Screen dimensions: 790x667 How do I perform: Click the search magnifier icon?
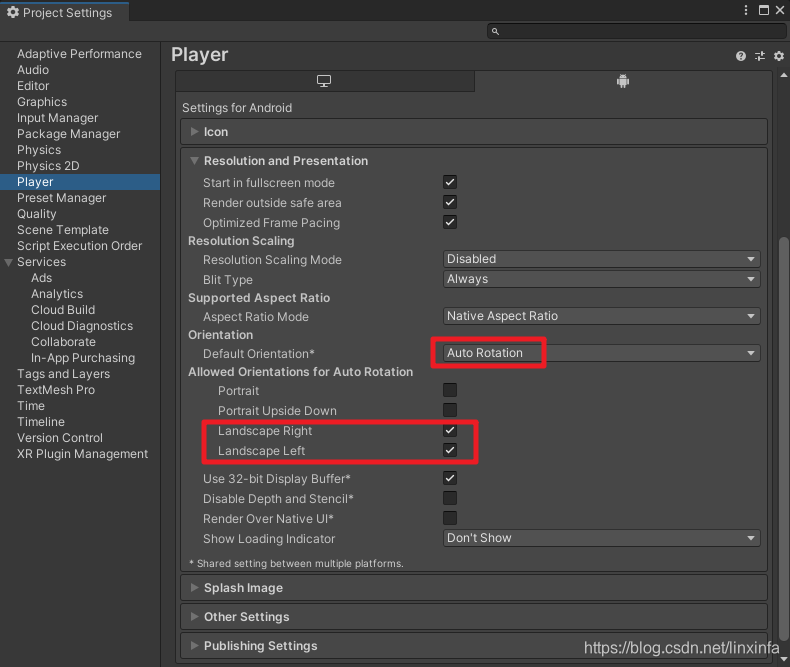point(495,31)
